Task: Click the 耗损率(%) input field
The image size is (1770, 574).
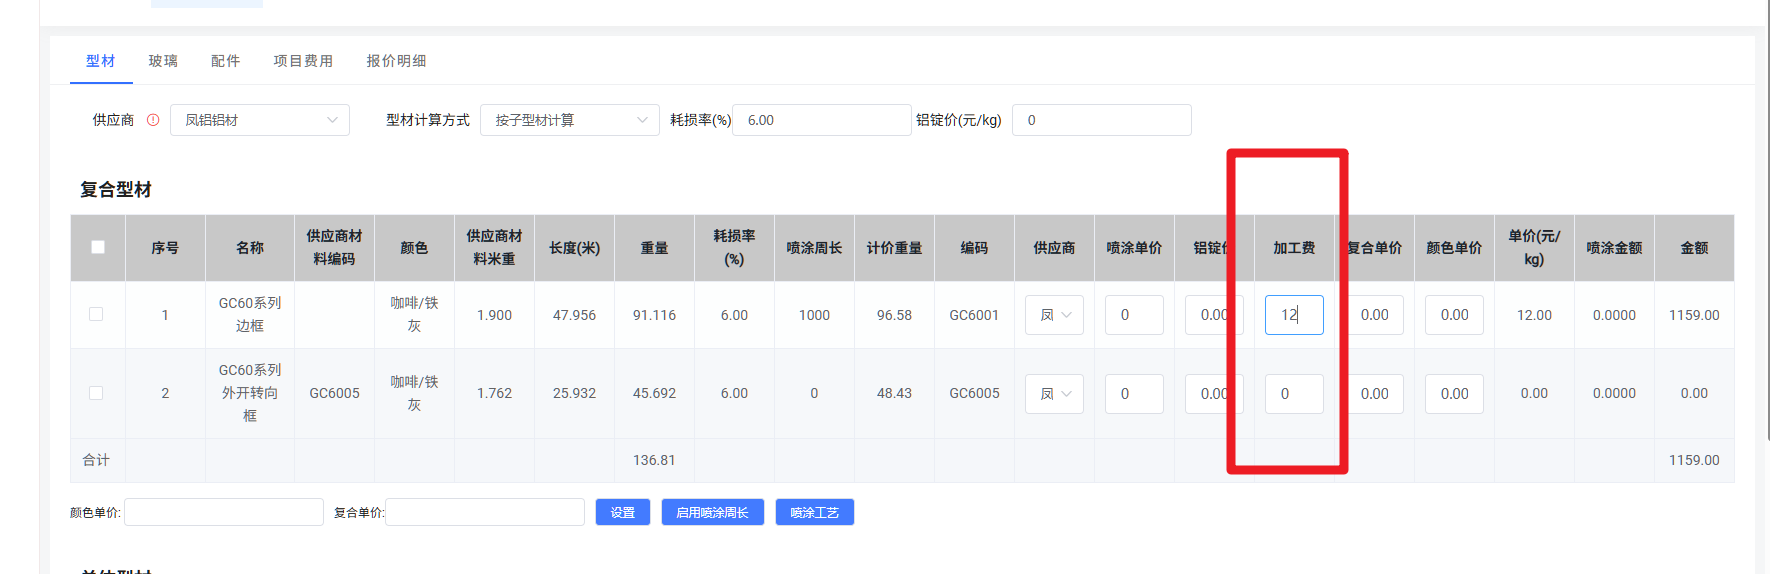Action: (x=821, y=120)
